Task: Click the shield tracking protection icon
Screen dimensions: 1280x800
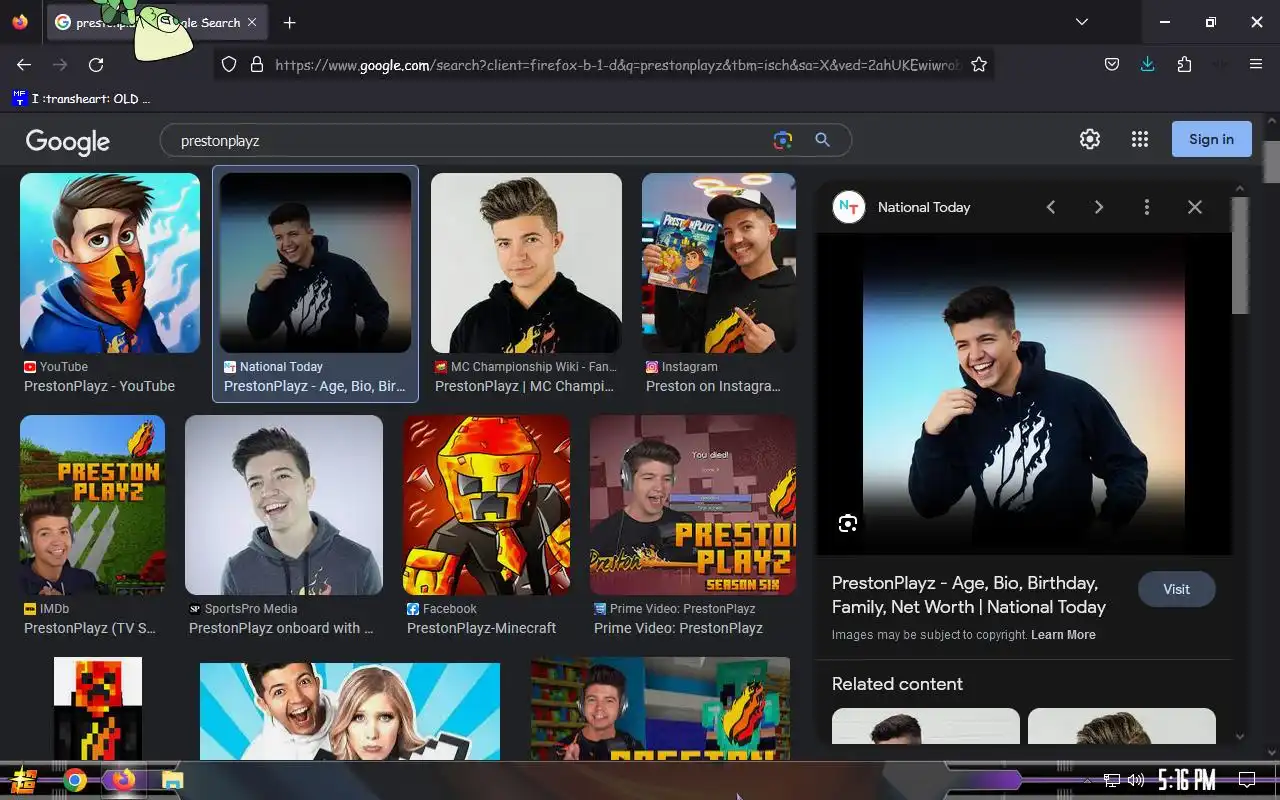Action: point(229,64)
